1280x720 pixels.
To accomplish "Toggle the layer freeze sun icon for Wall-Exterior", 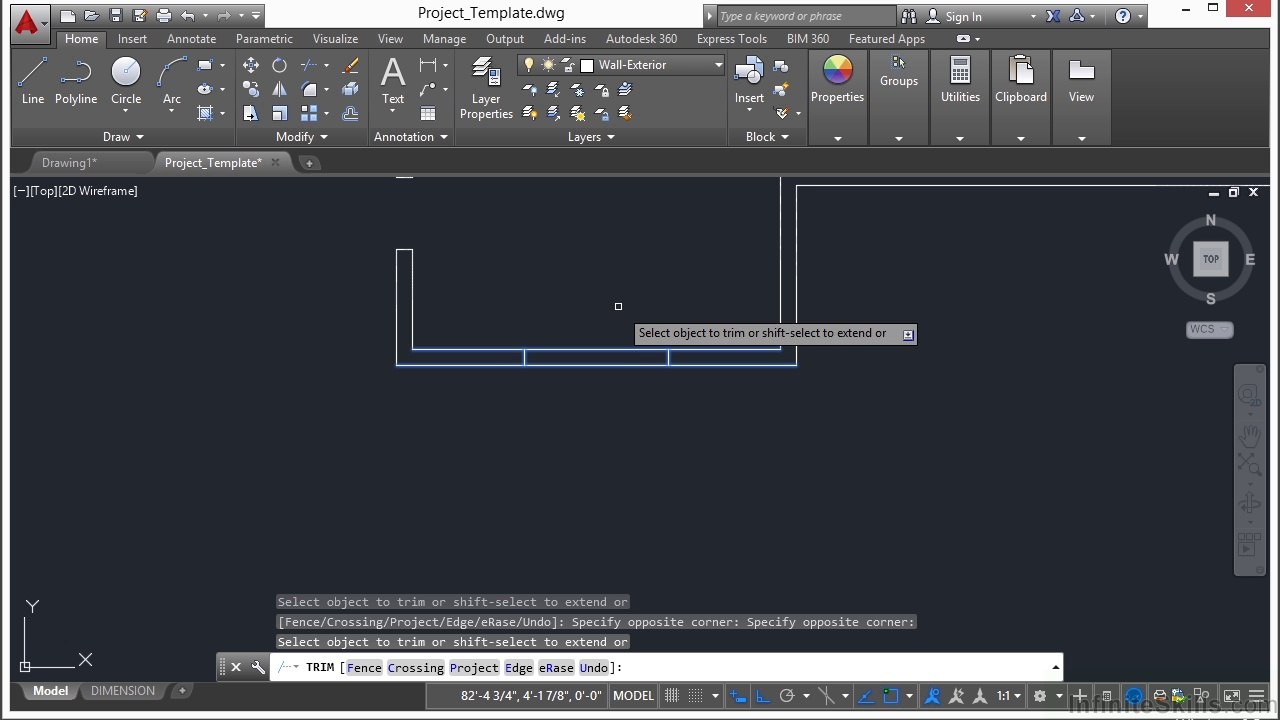I will (548, 65).
